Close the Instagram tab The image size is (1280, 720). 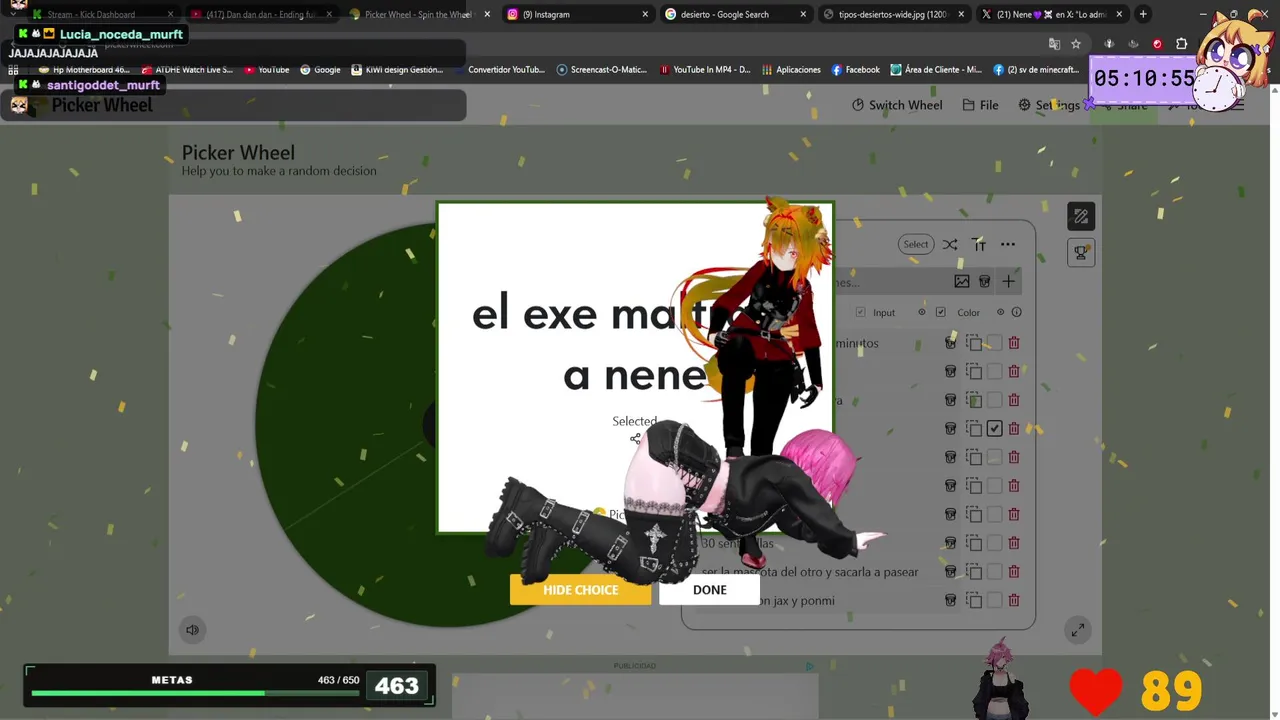pos(645,14)
